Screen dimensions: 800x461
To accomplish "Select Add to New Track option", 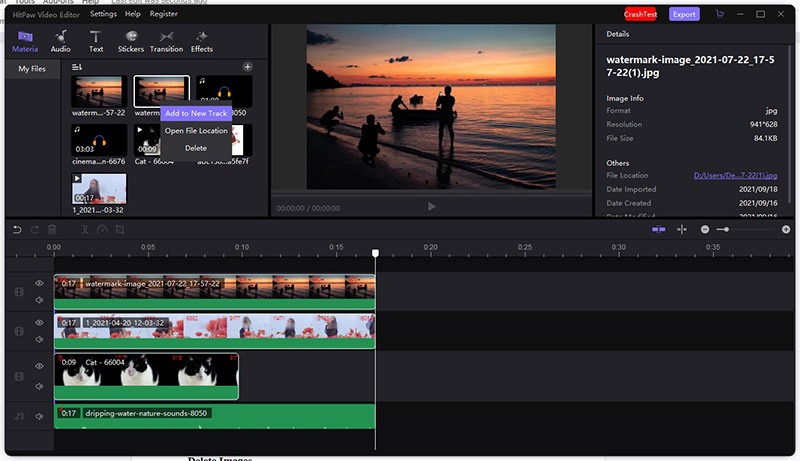I will tap(196, 113).
